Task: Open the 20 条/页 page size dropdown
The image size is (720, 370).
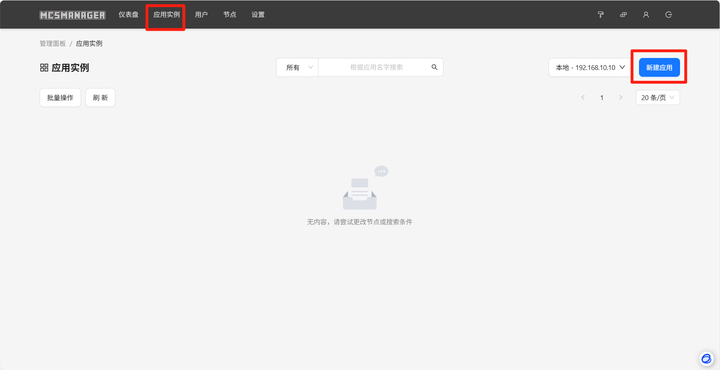Action: point(658,97)
